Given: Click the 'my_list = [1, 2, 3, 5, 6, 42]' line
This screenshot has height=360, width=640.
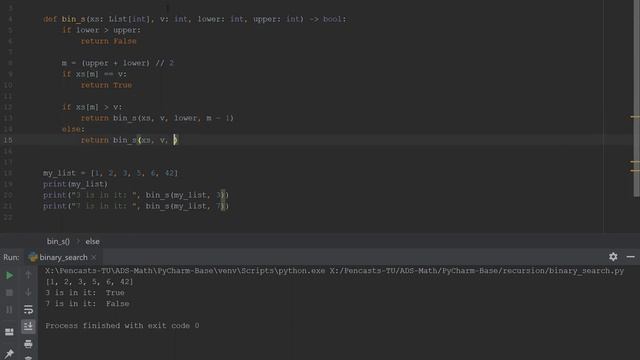Looking at the screenshot, I should point(111,173).
